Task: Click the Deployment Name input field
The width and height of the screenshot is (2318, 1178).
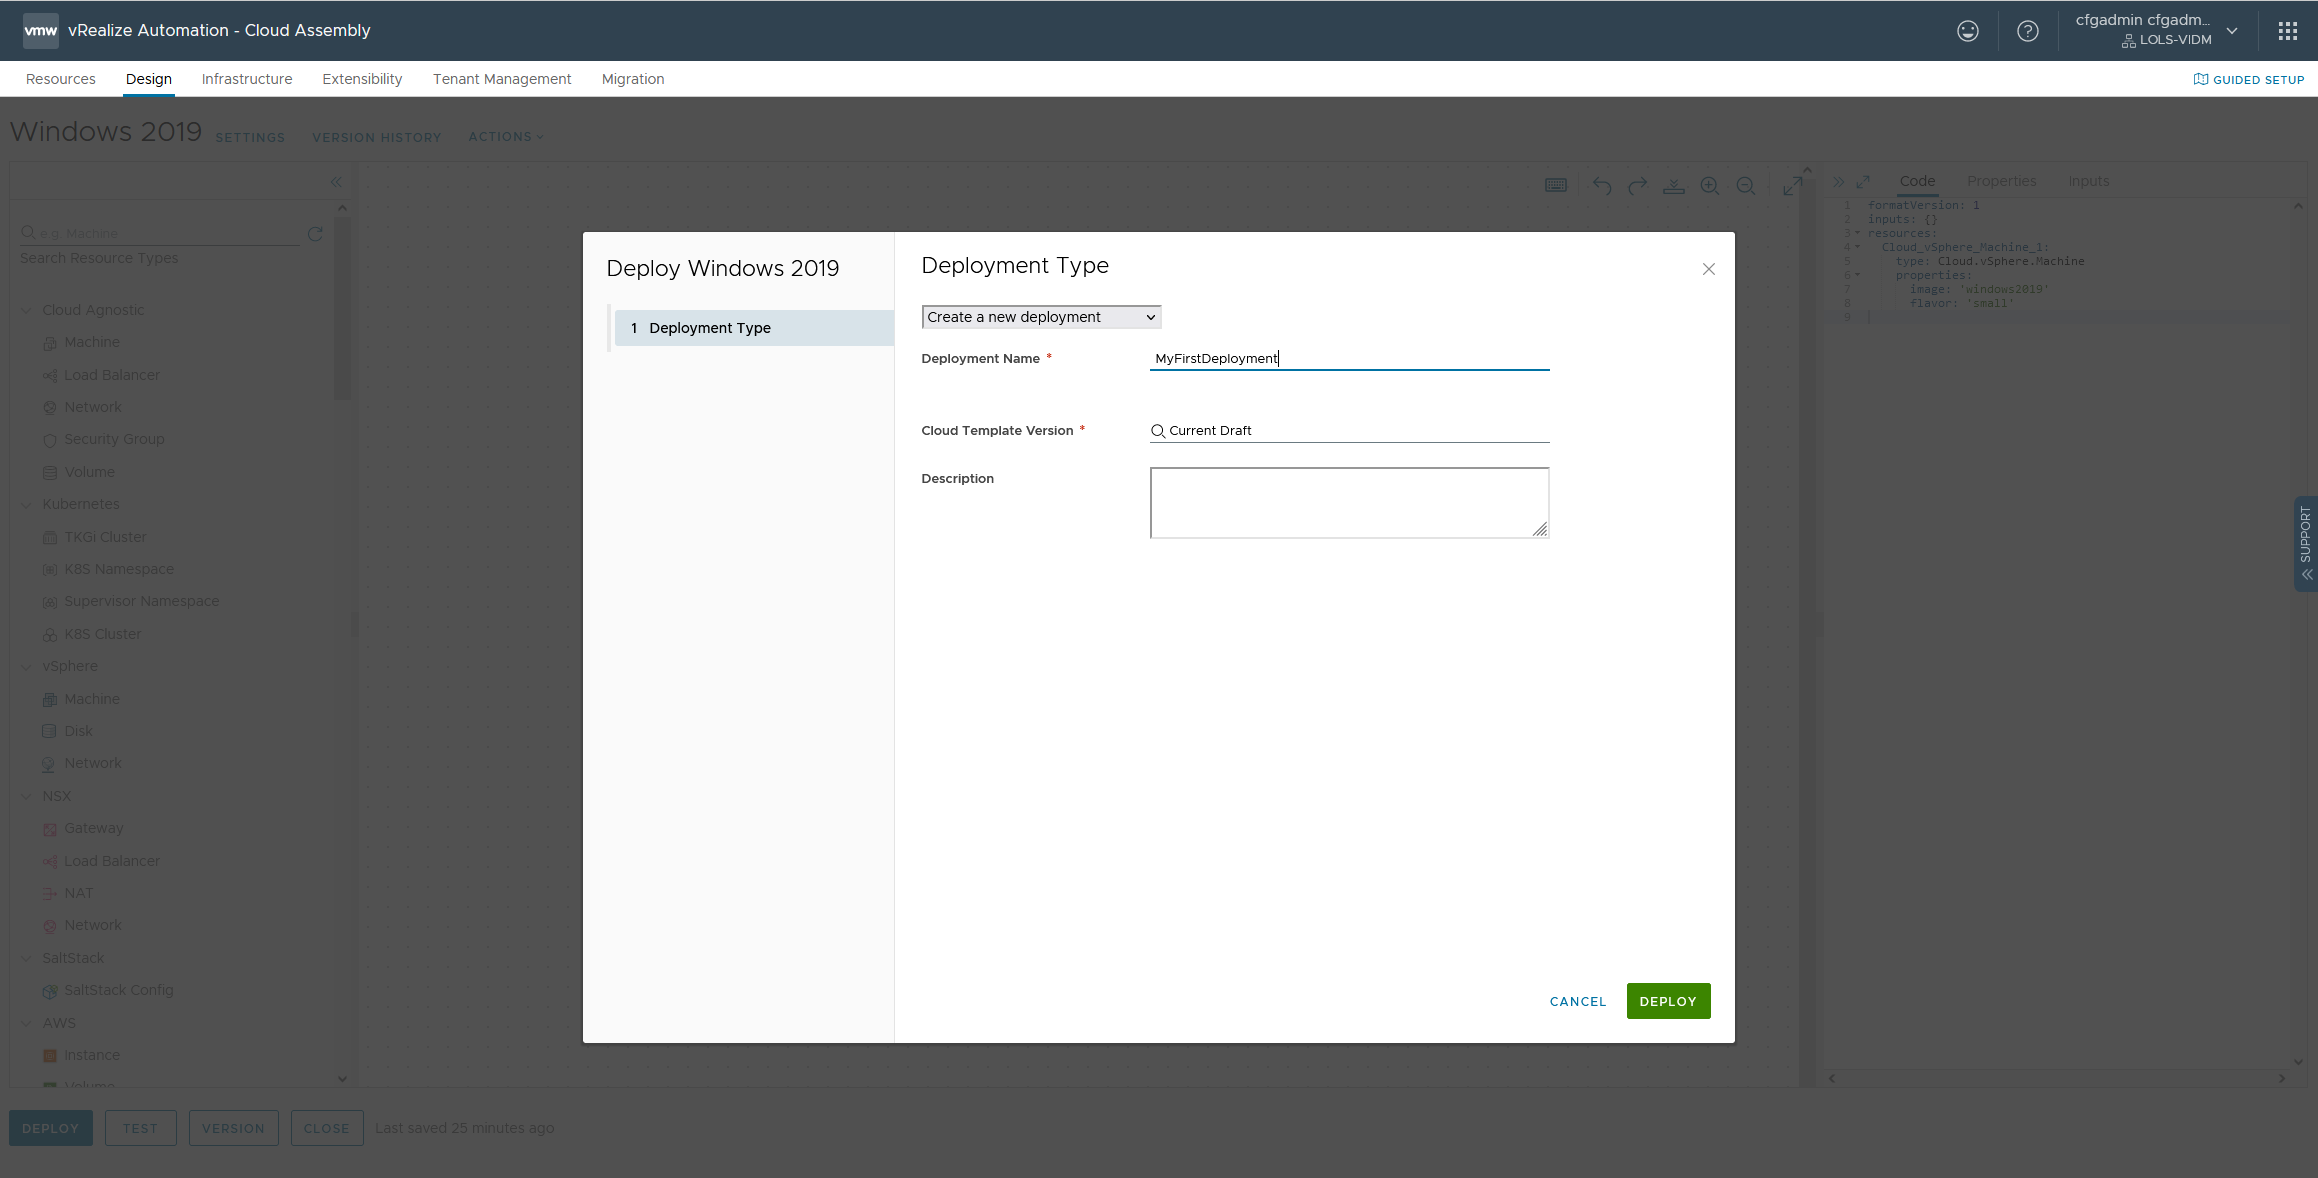Action: coord(1349,358)
